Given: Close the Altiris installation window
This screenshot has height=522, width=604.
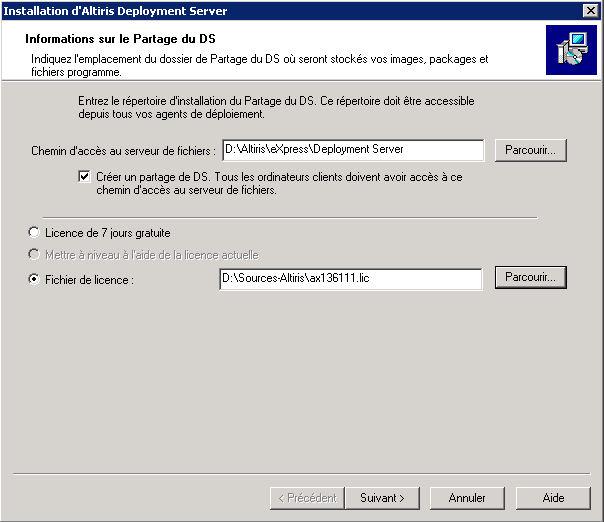Looking at the screenshot, I should pyautogui.click(x=591, y=11).
